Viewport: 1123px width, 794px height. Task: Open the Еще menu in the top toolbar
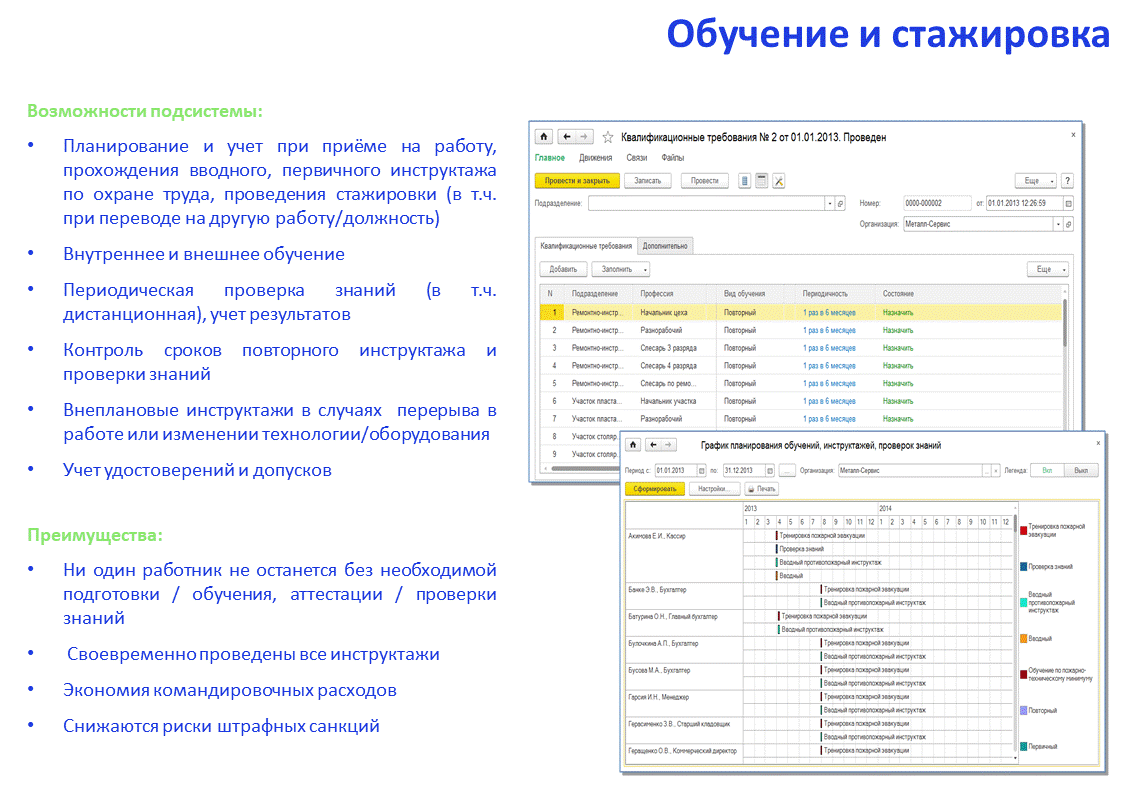pos(1036,181)
